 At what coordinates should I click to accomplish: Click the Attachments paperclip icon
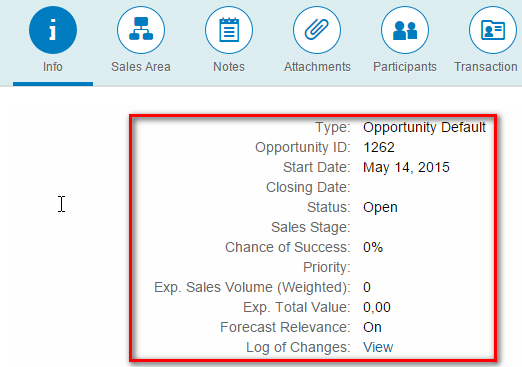click(317, 30)
